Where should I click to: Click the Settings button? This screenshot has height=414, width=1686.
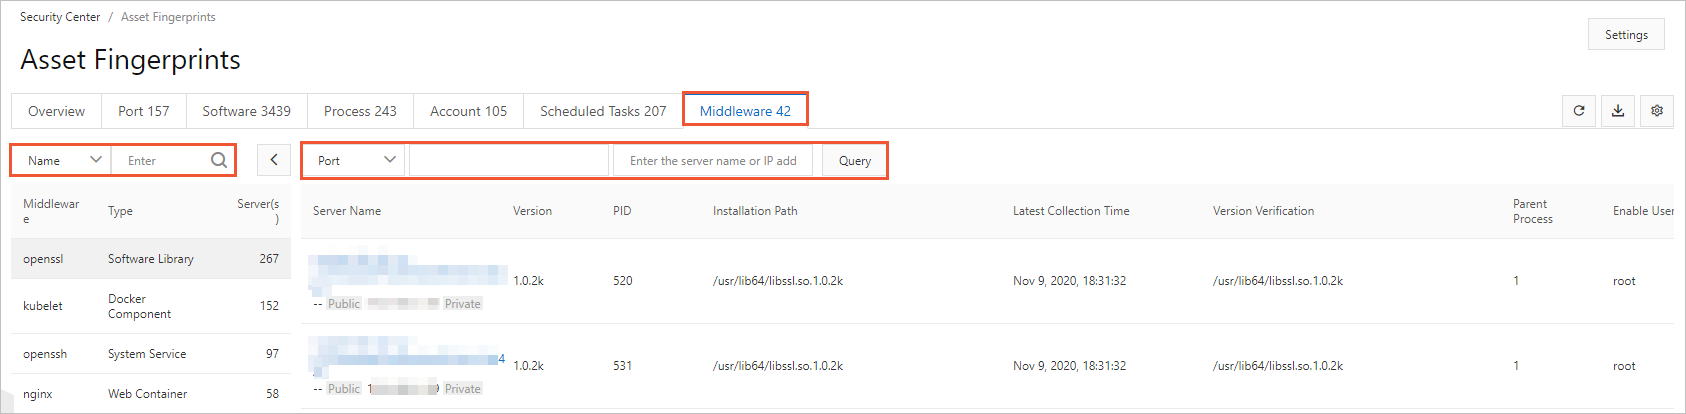coord(1626,34)
